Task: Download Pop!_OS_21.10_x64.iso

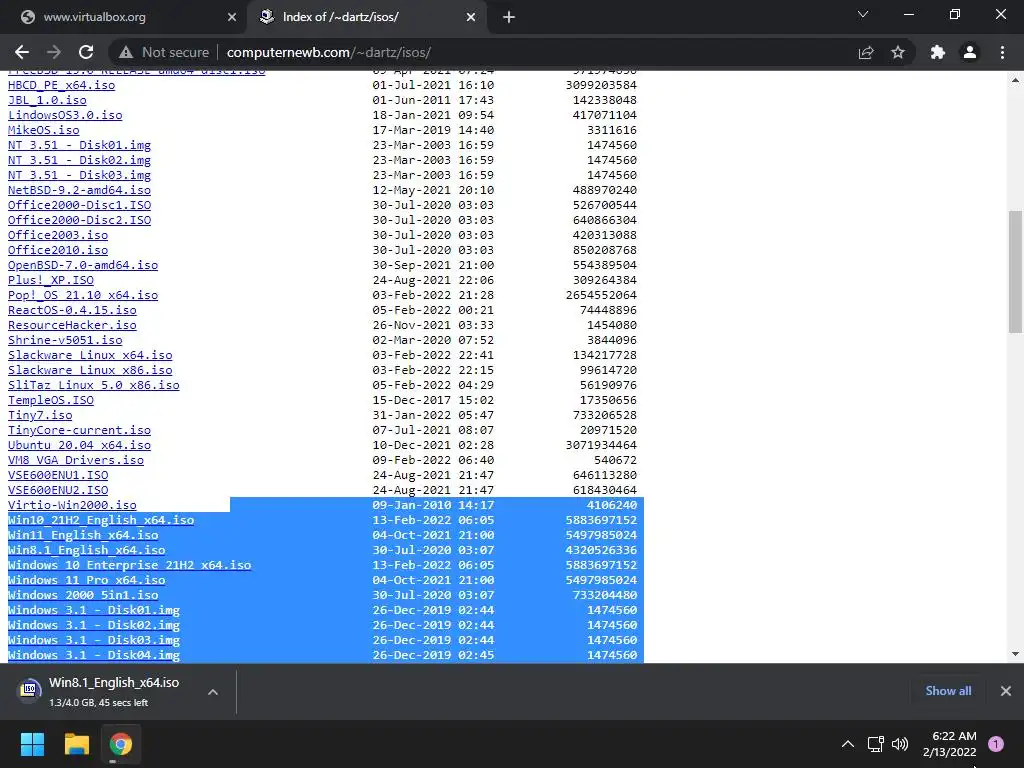Action: pyautogui.click(x=83, y=295)
